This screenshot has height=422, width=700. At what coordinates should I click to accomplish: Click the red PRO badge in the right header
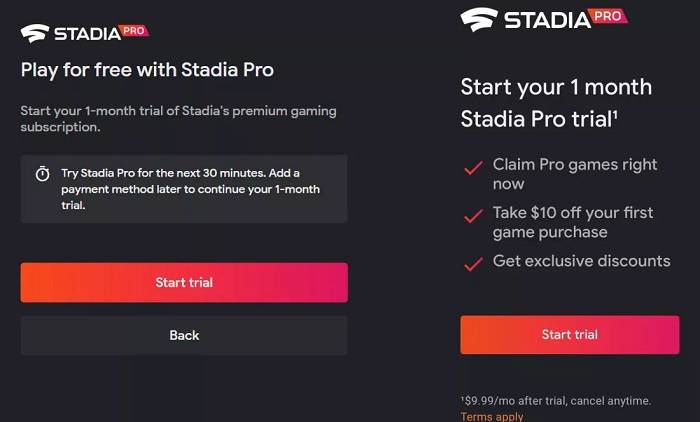tap(609, 15)
